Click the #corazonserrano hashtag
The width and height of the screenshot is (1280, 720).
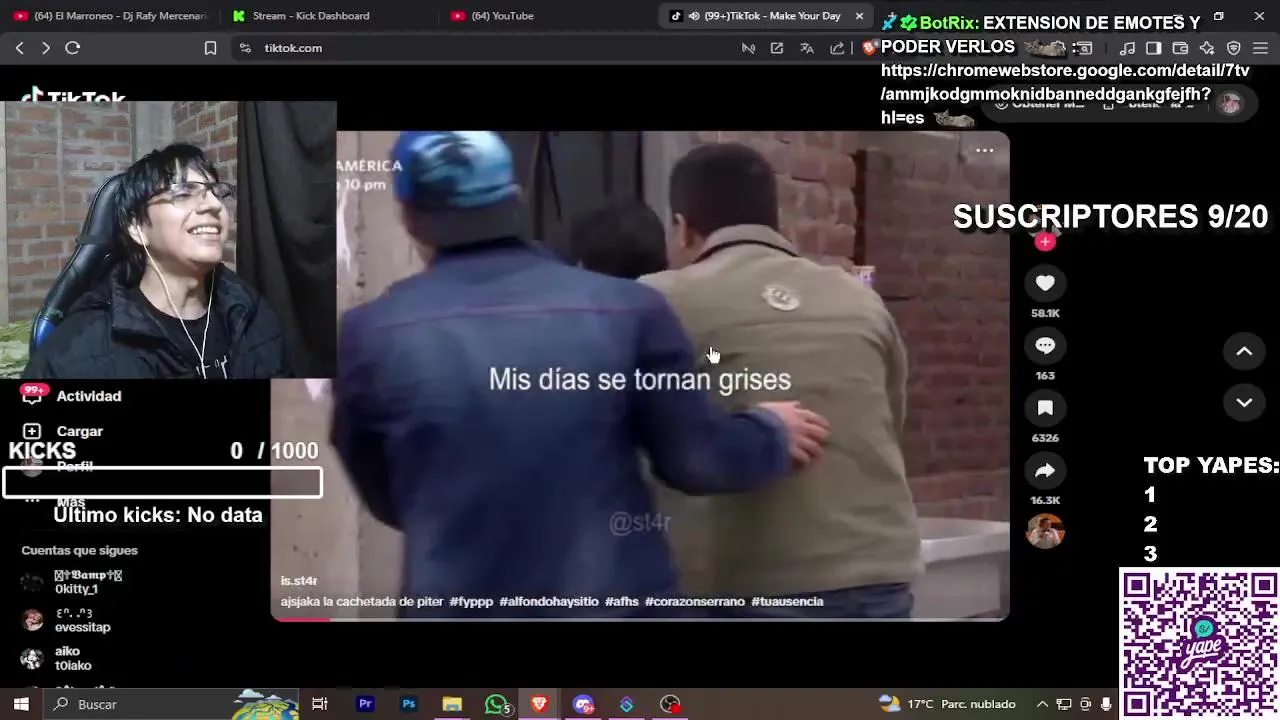pyautogui.click(x=694, y=601)
